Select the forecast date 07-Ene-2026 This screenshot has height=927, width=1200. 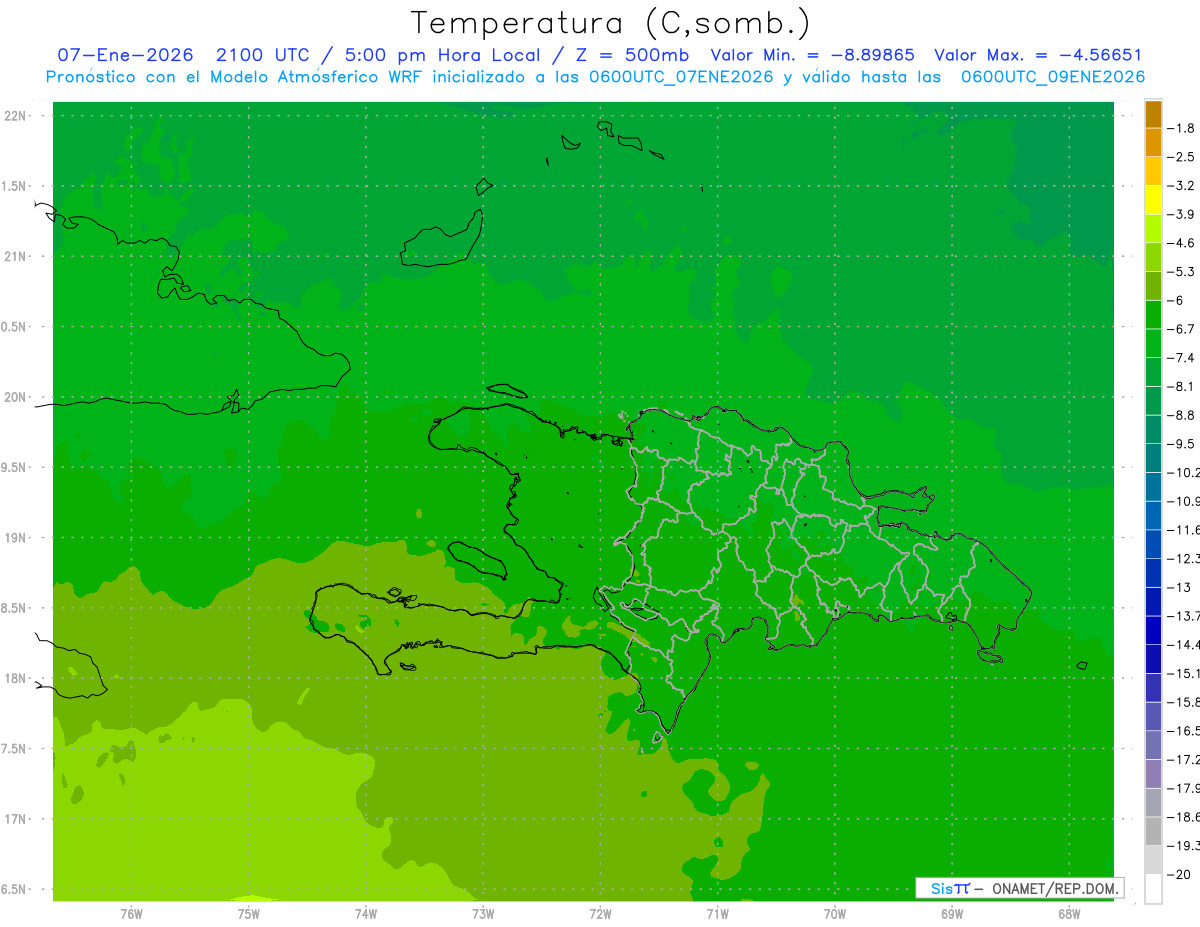125,55
